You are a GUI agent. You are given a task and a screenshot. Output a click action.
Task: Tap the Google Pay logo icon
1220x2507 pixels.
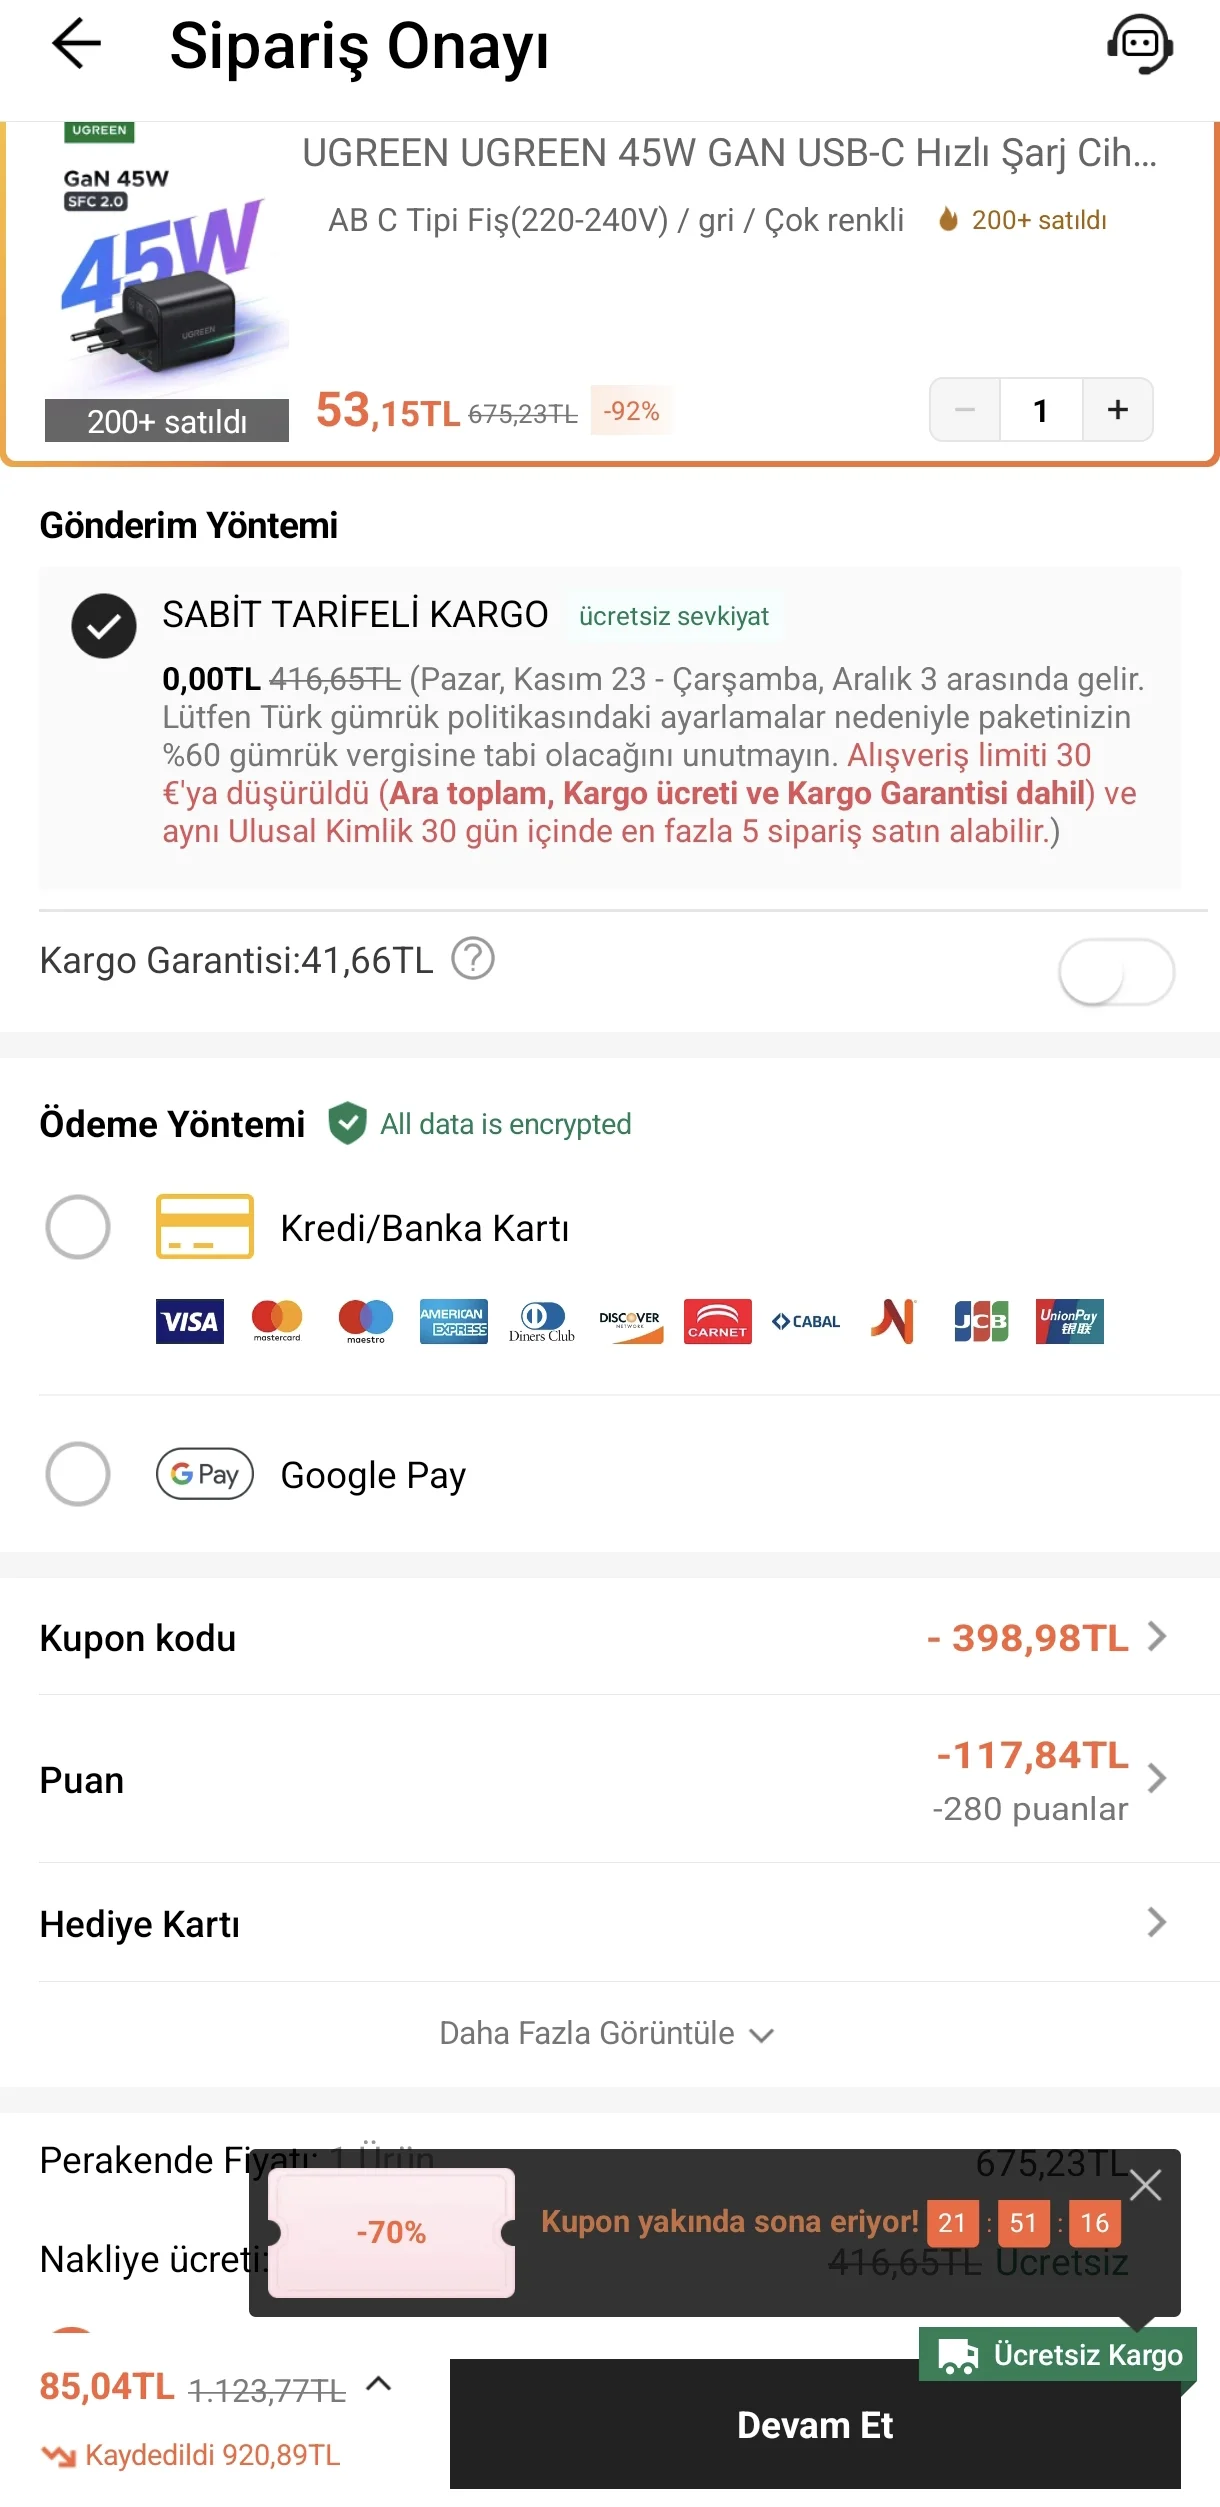click(x=205, y=1474)
